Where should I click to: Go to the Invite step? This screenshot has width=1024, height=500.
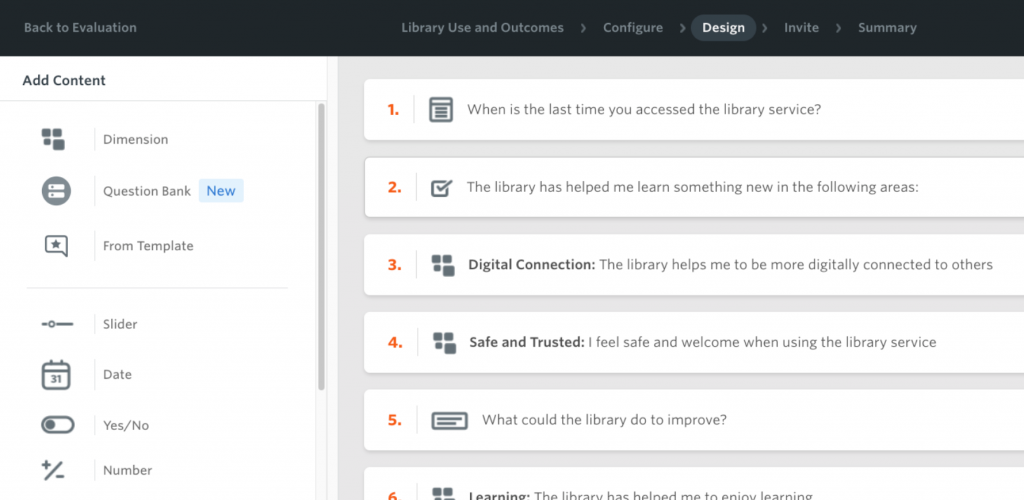801,28
